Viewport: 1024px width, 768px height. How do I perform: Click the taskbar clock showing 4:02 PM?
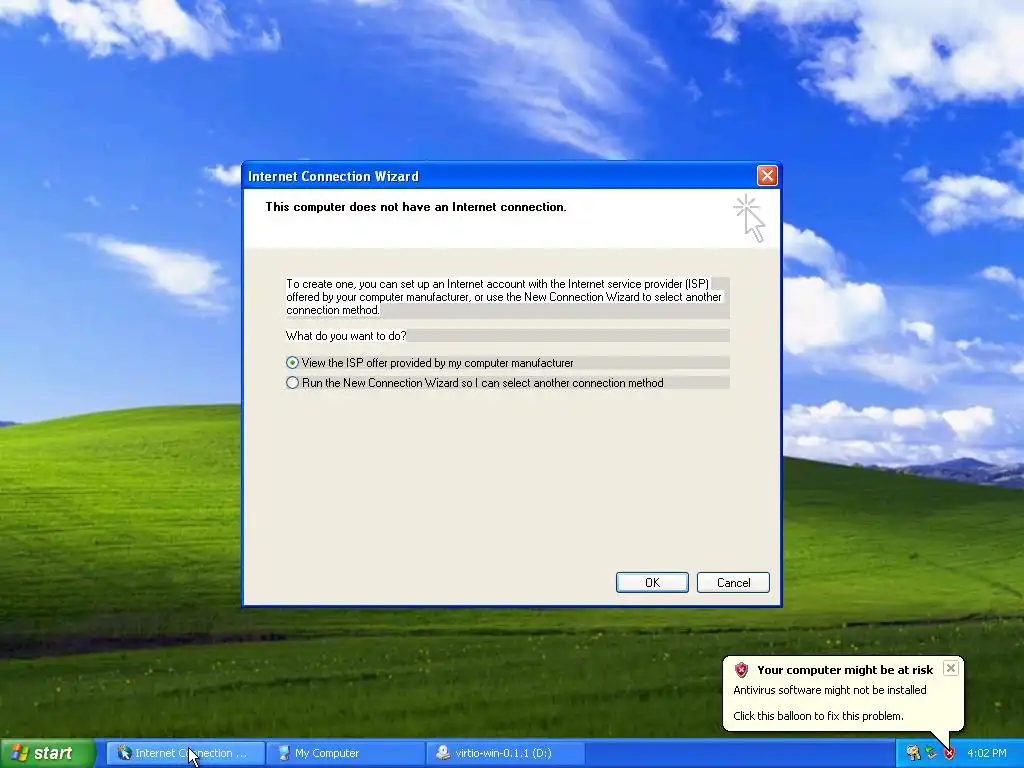pyautogui.click(x=986, y=754)
